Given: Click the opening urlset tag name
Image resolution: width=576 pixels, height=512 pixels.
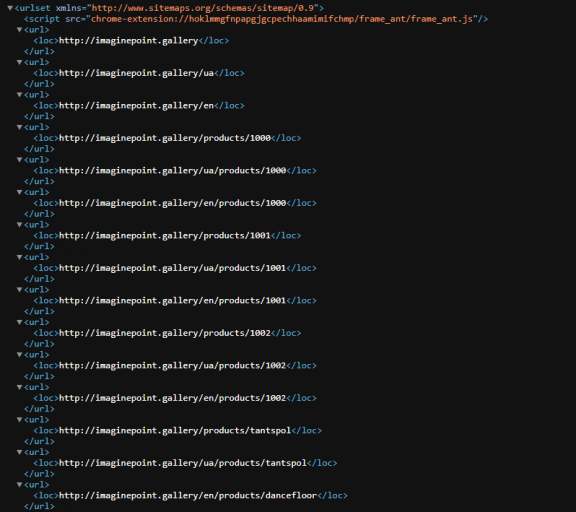Looking at the screenshot, I should (35, 8).
